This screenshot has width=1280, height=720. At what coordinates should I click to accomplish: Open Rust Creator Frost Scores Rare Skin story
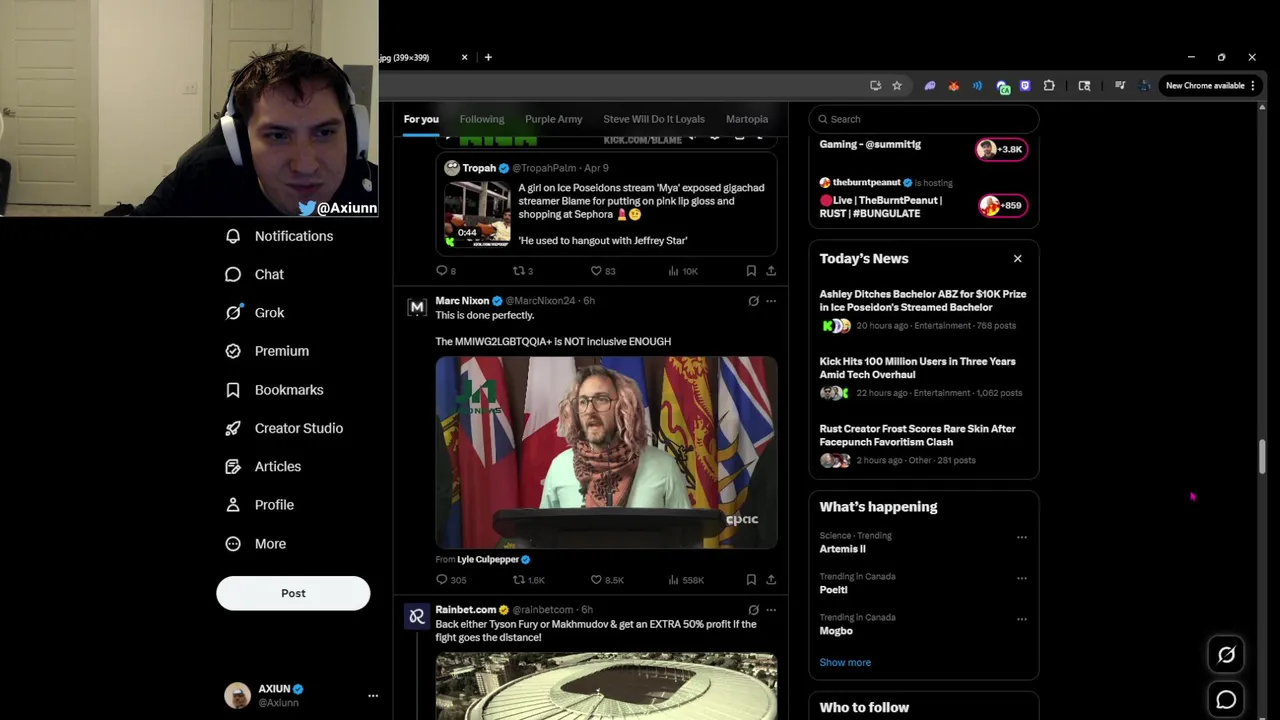tap(923, 444)
